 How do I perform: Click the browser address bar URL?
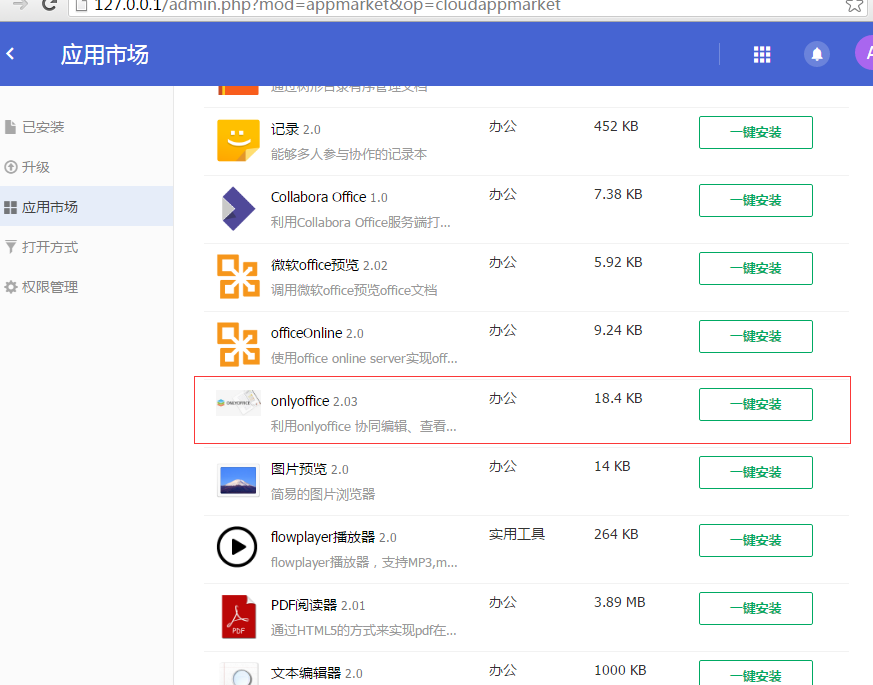(x=327, y=6)
